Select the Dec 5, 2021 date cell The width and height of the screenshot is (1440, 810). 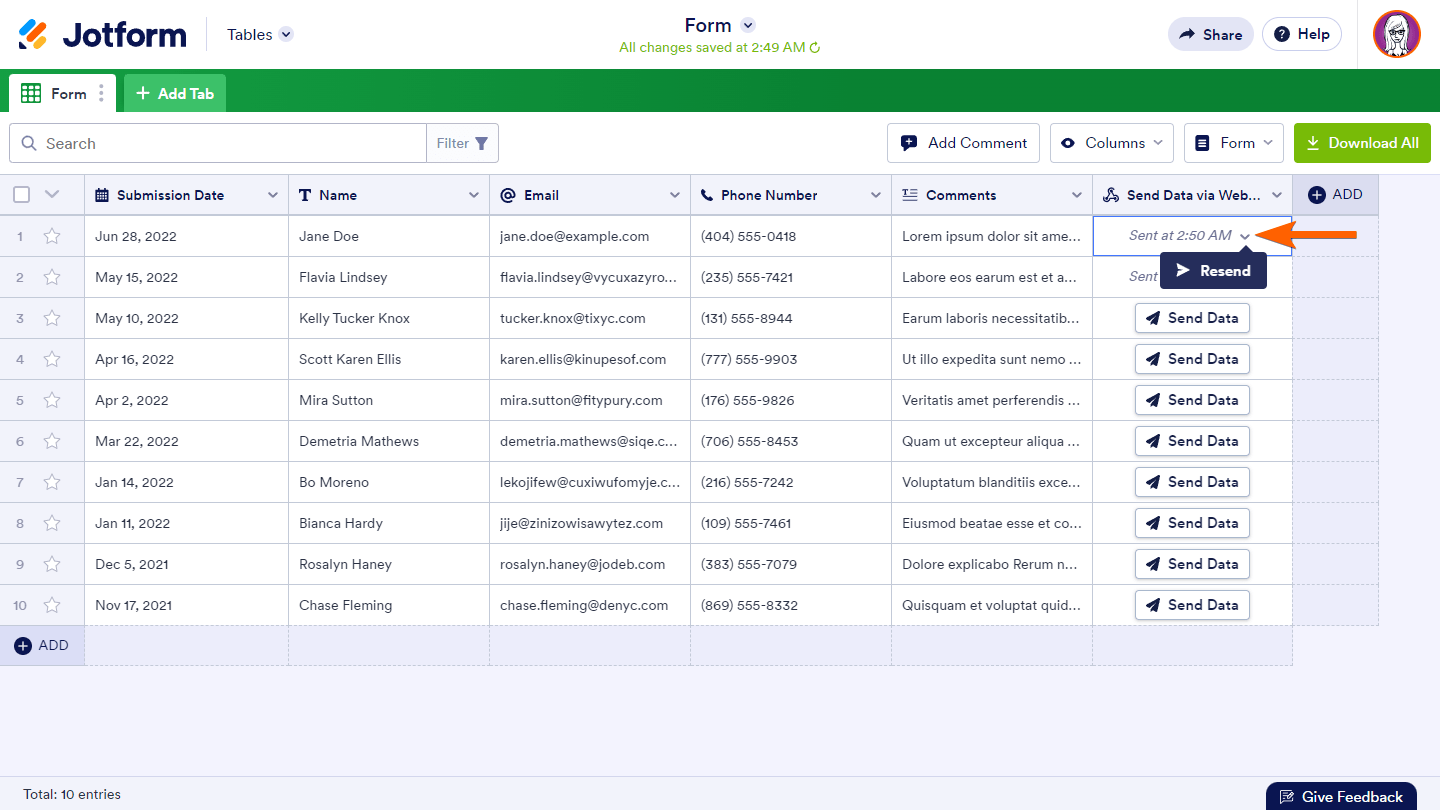(187, 564)
